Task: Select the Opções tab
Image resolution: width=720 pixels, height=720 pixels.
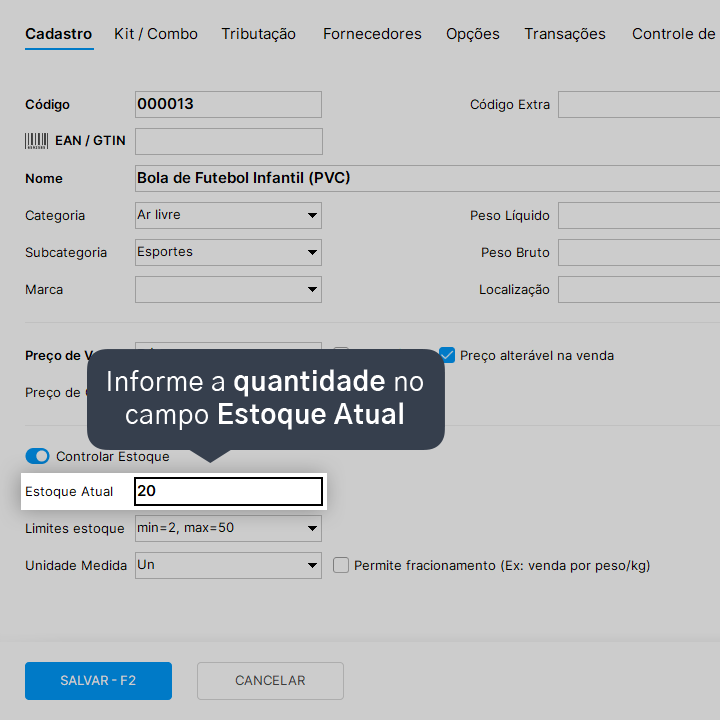Action: tap(472, 34)
